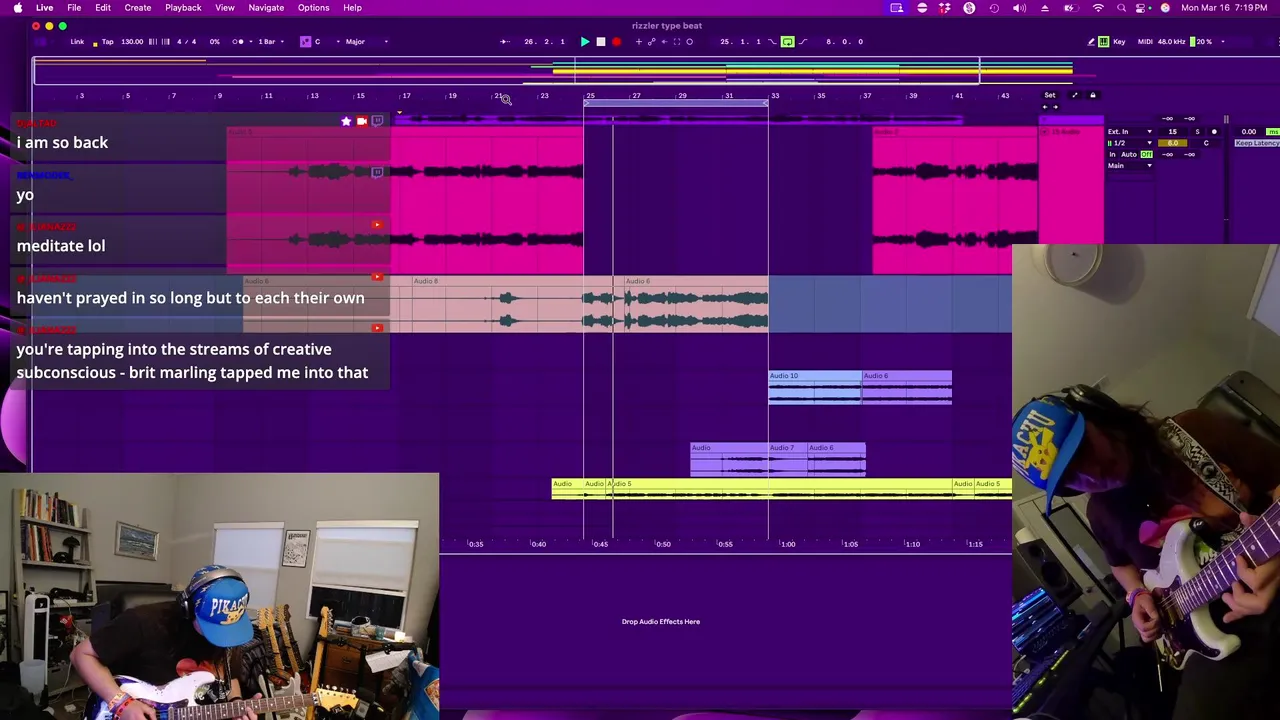Select the Off monitor button
Viewport: 1280px width, 720px height.
tap(1146, 154)
